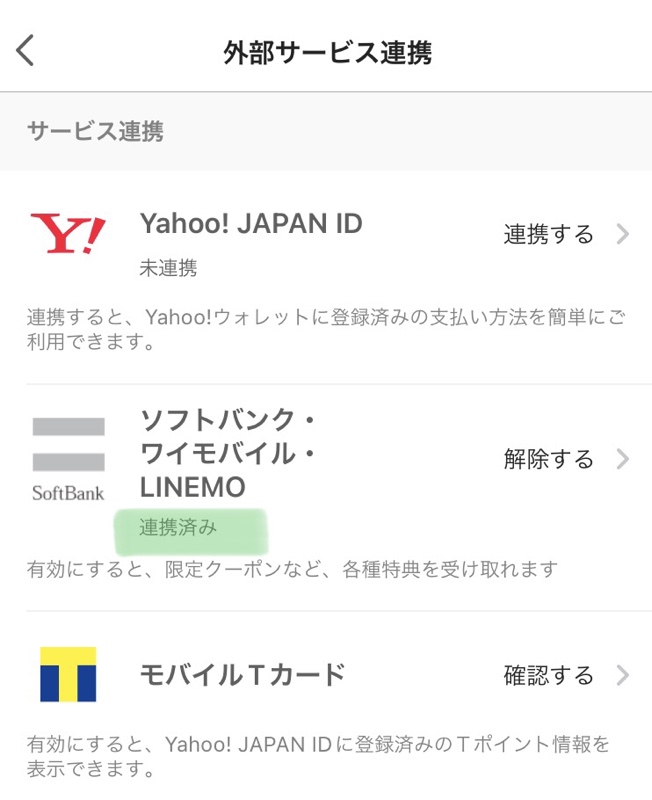Tap the yellow and blue T Card logo
The image size is (652, 800).
point(68,674)
